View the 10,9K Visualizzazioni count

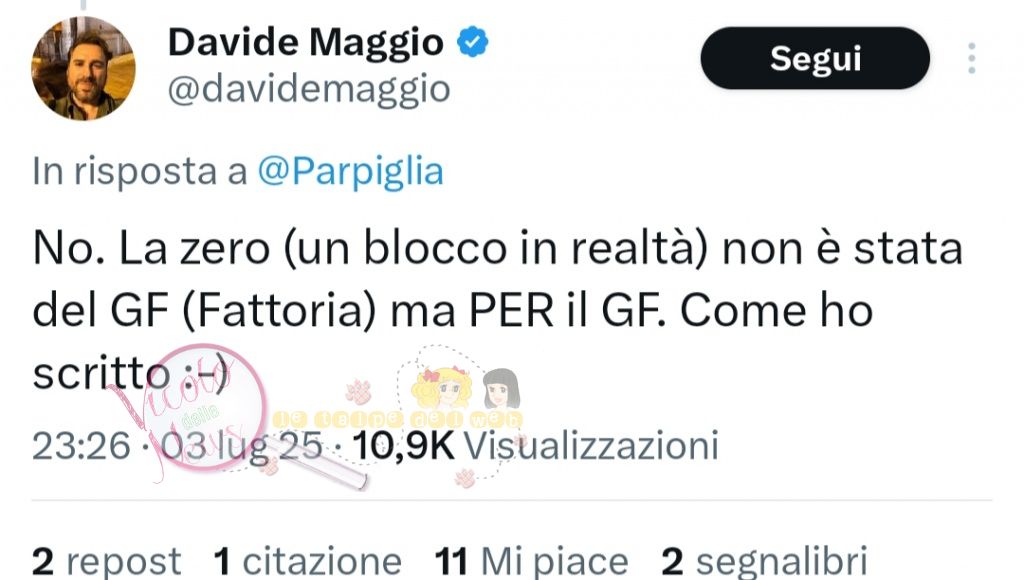(x=536, y=445)
